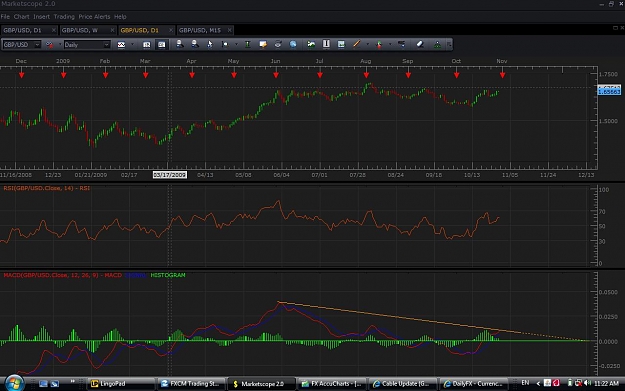Image resolution: width=625 pixels, height=391 pixels.
Task: Close the orange GBP/USD, D1 tab
Action: [171, 30]
